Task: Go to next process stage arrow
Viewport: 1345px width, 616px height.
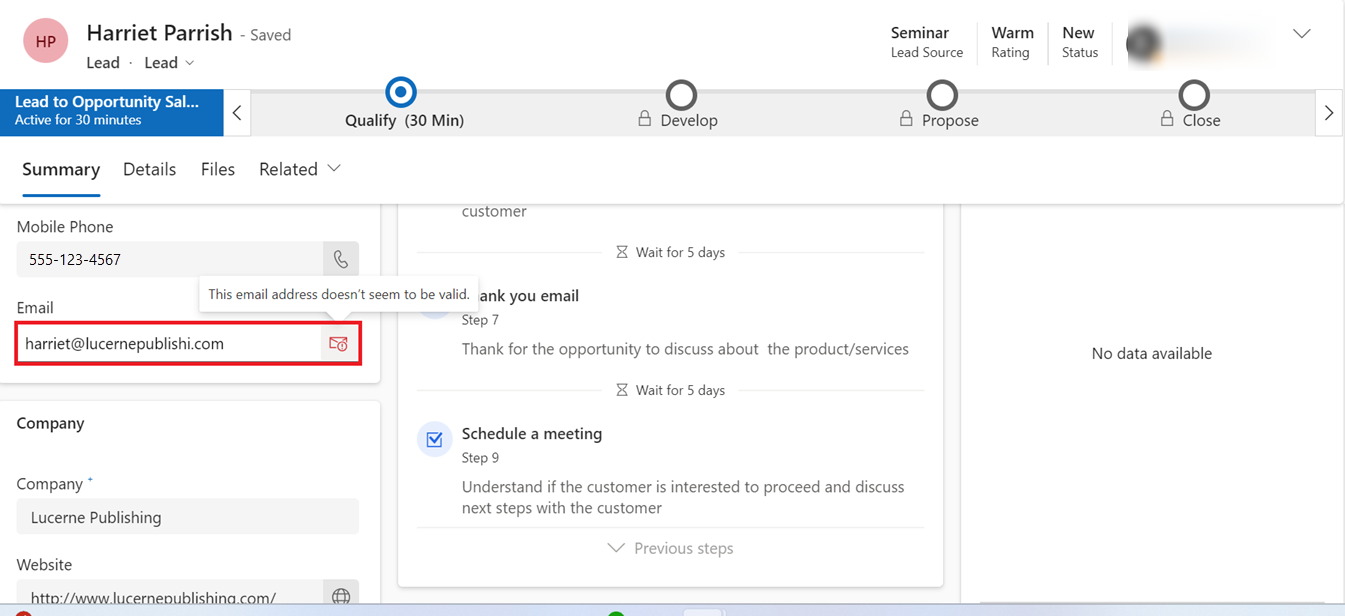Action: click(x=1329, y=113)
